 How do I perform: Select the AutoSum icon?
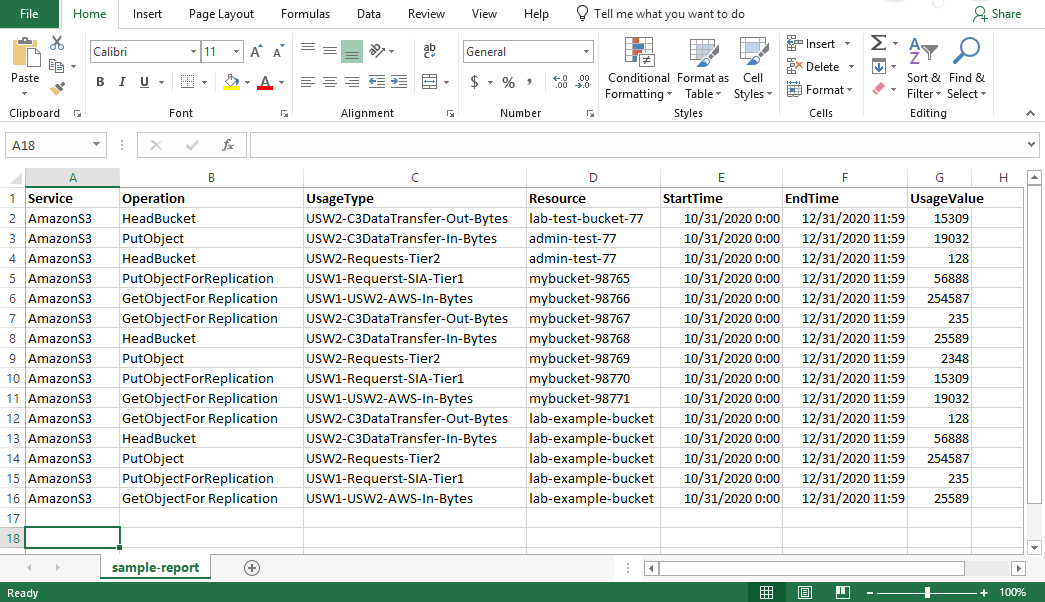(878, 43)
